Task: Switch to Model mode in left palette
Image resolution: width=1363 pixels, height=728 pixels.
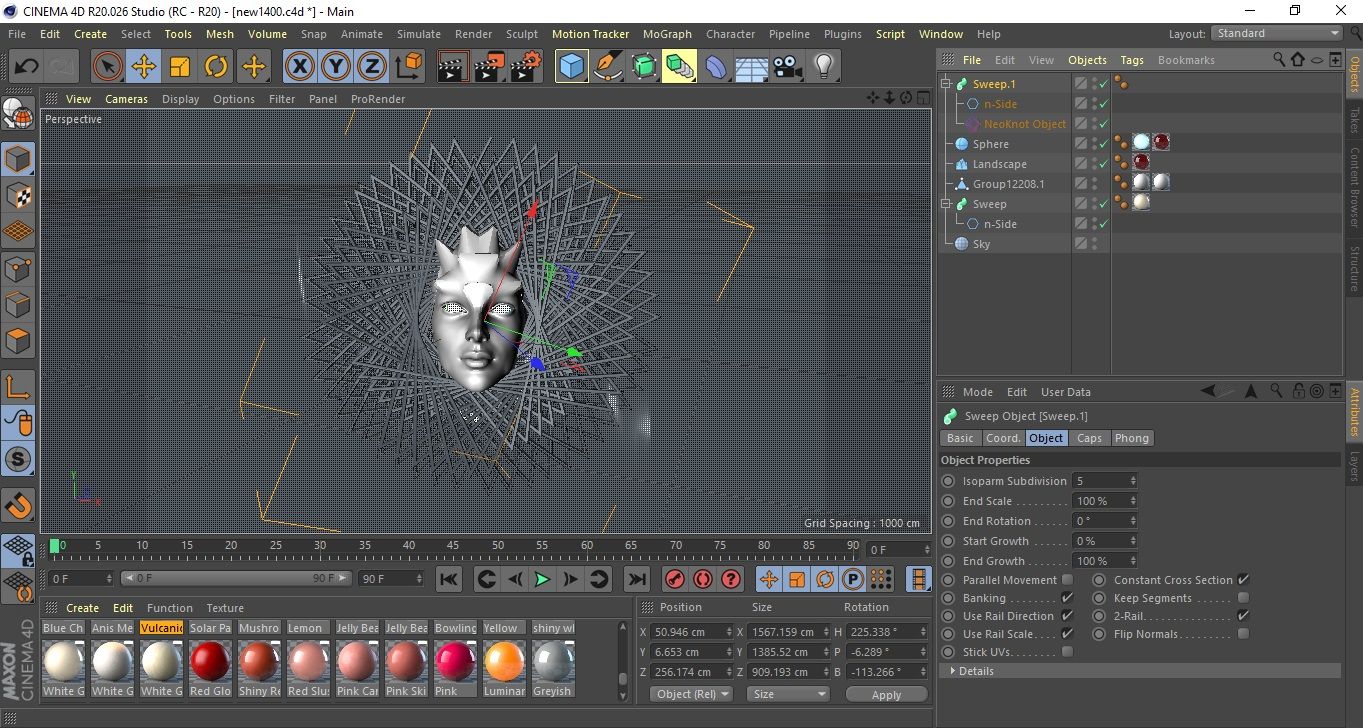Action: click(x=18, y=160)
